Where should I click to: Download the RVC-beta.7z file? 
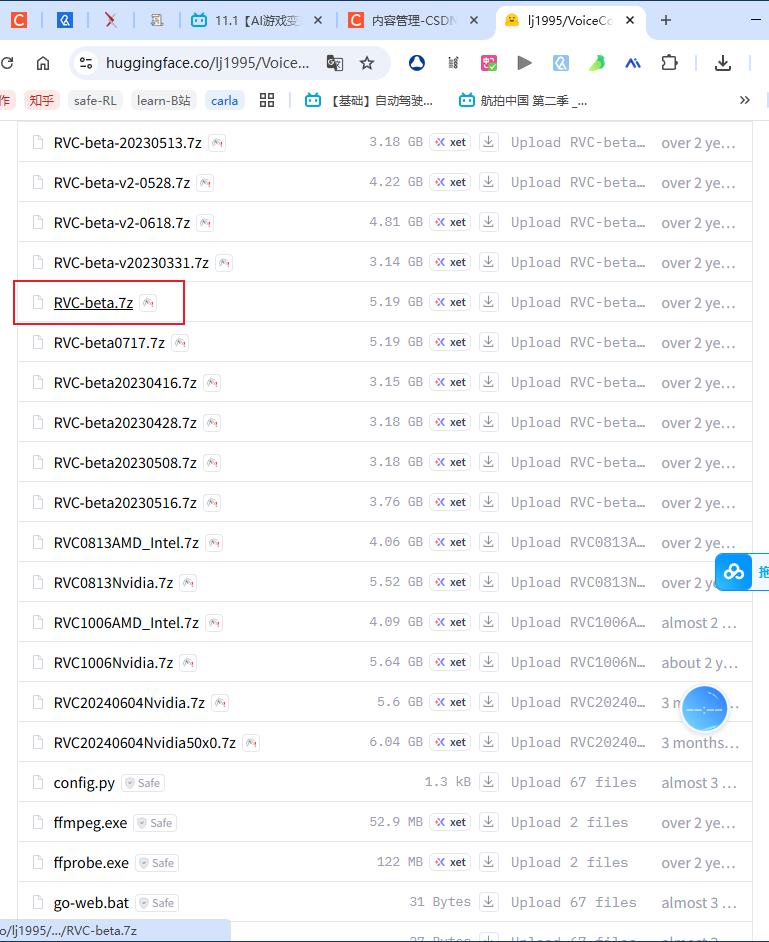(x=488, y=302)
